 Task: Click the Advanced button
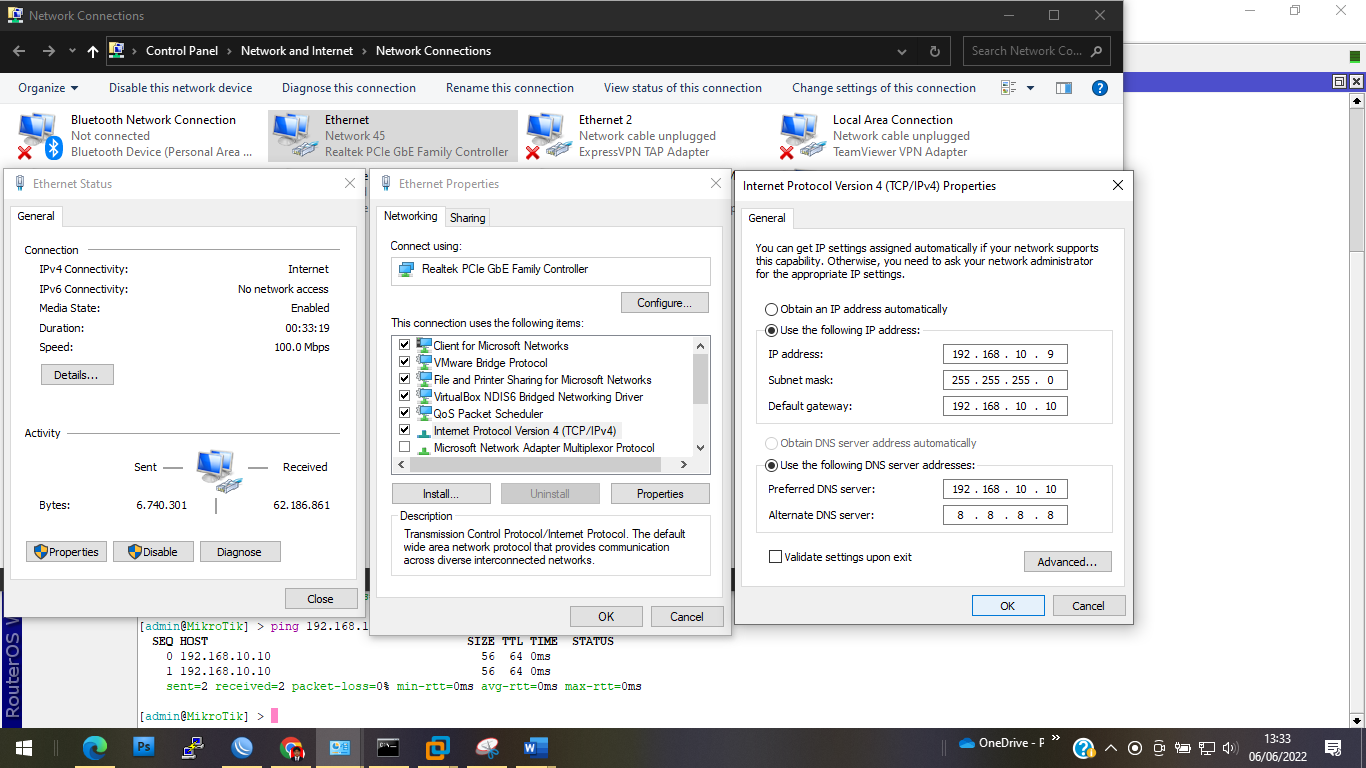[1067, 562]
